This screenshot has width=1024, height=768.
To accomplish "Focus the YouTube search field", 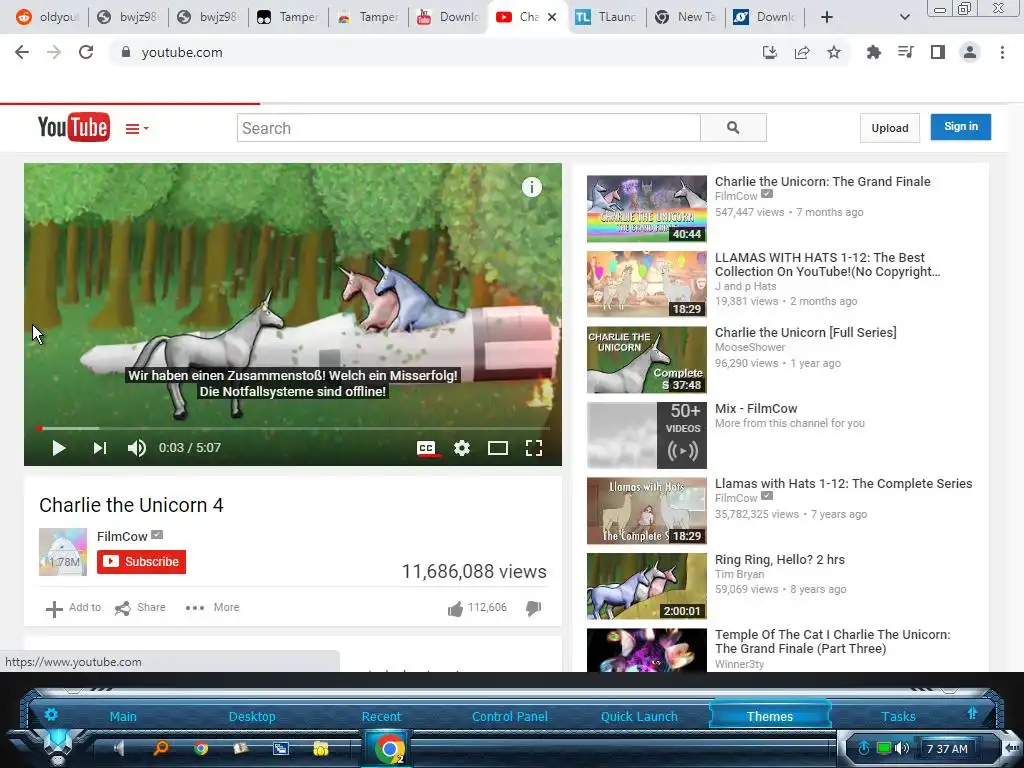I will tap(468, 128).
